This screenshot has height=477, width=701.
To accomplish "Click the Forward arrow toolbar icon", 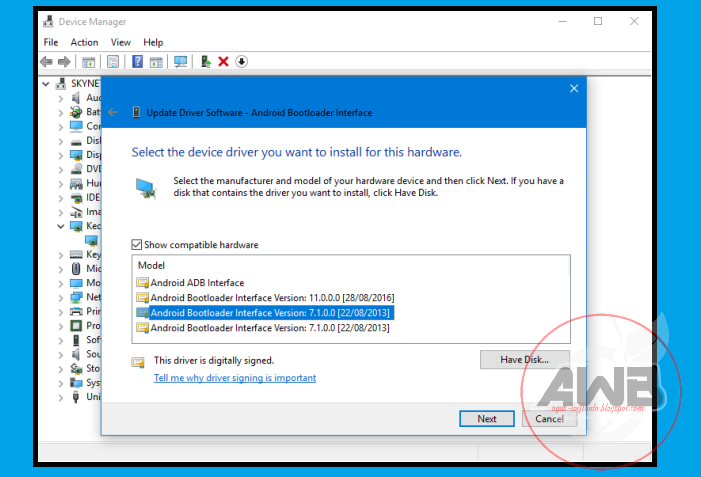I will [x=64, y=62].
